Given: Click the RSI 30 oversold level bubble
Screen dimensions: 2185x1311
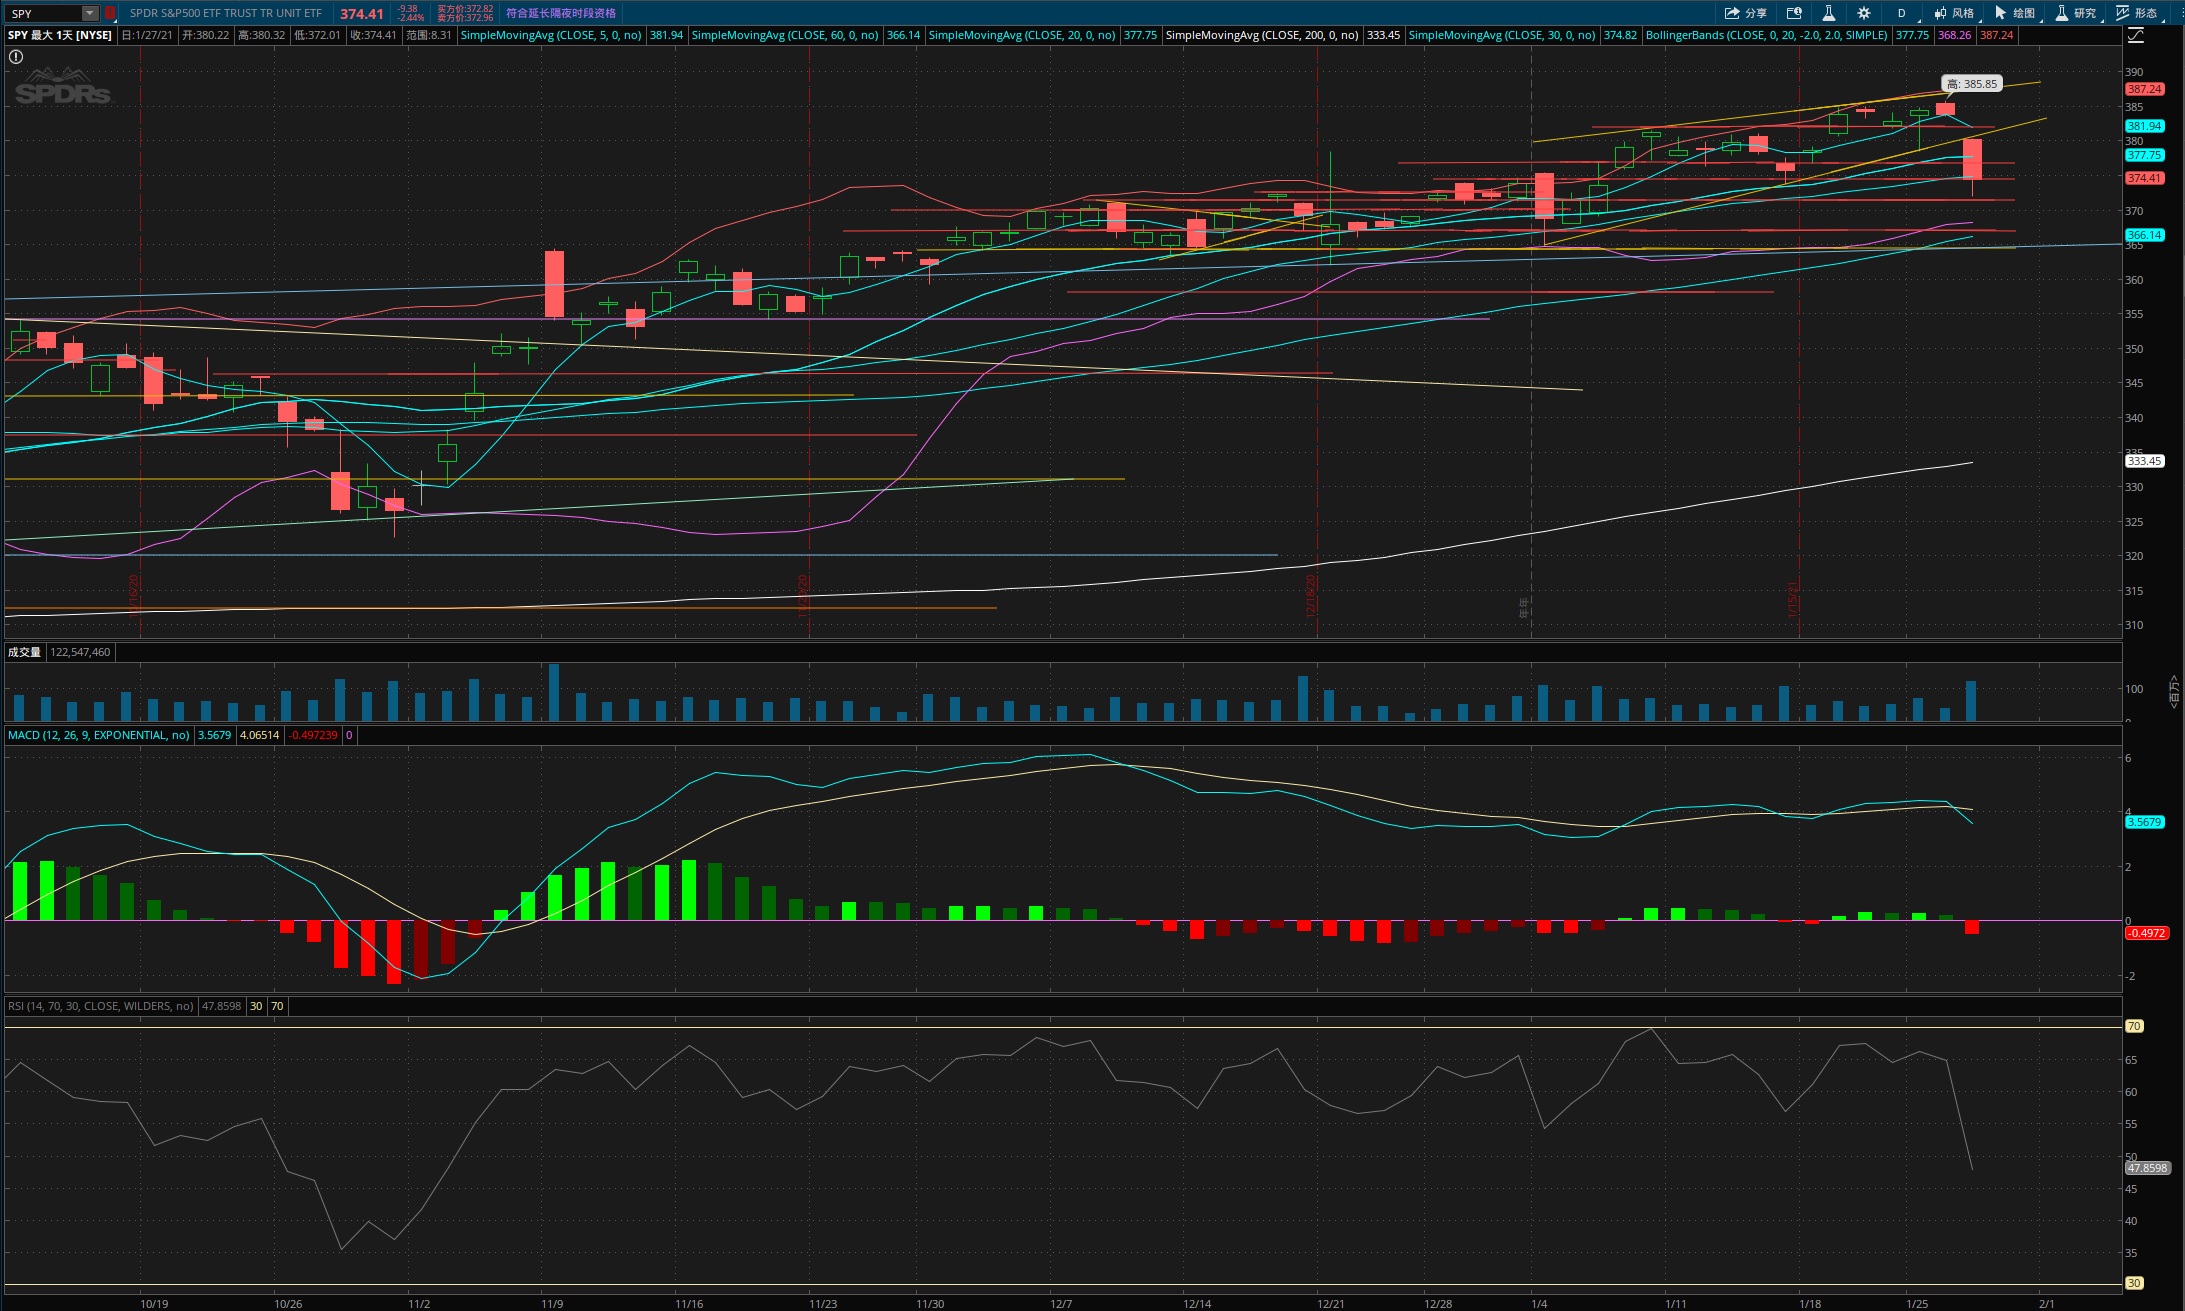Looking at the screenshot, I should tap(2133, 1283).
